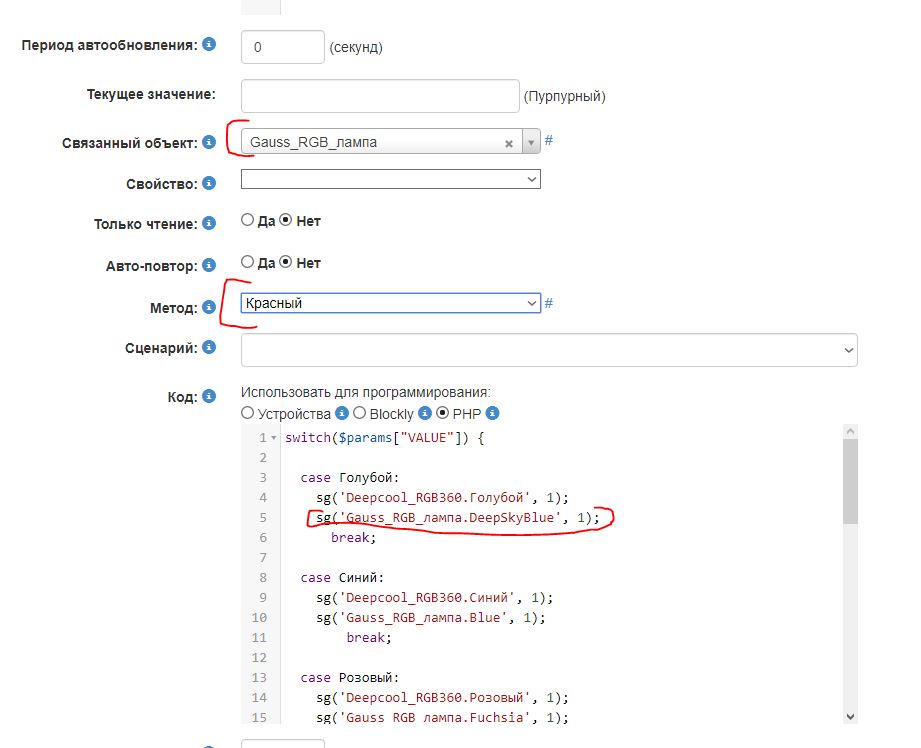Show info icon next to Сценарий

tap(209, 347)
